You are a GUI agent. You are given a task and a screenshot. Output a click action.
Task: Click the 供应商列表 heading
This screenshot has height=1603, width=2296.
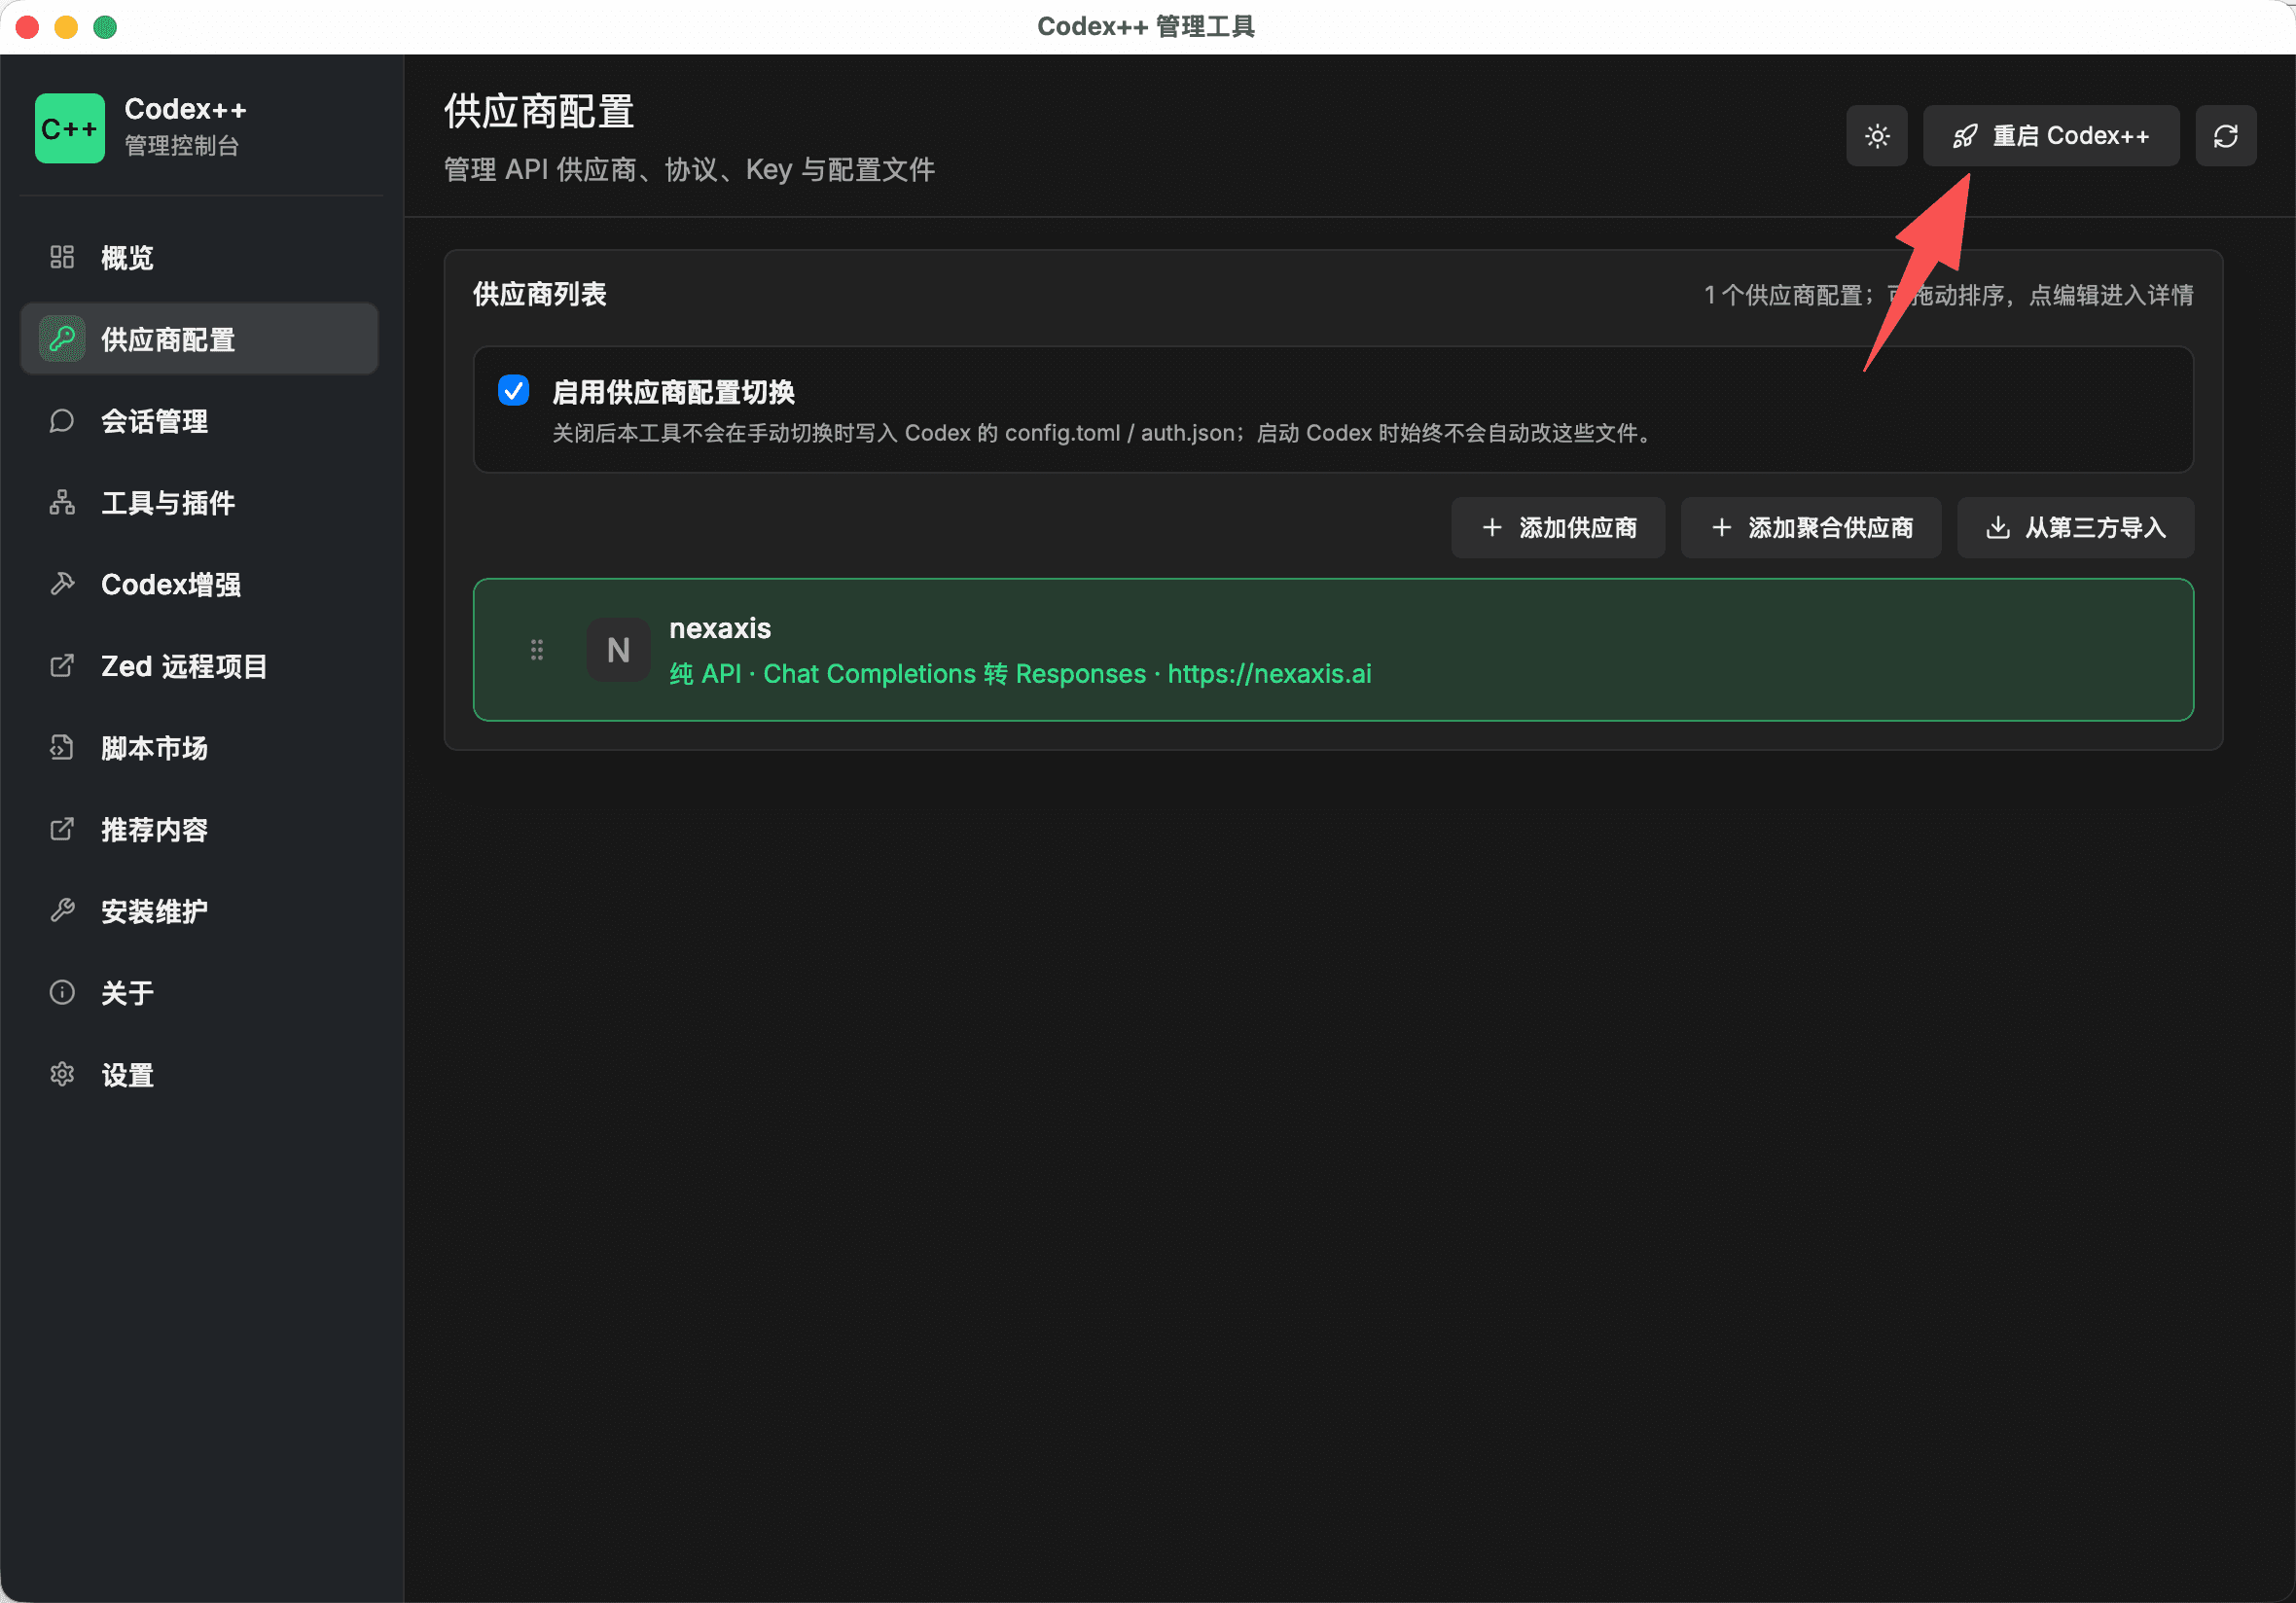540,294
